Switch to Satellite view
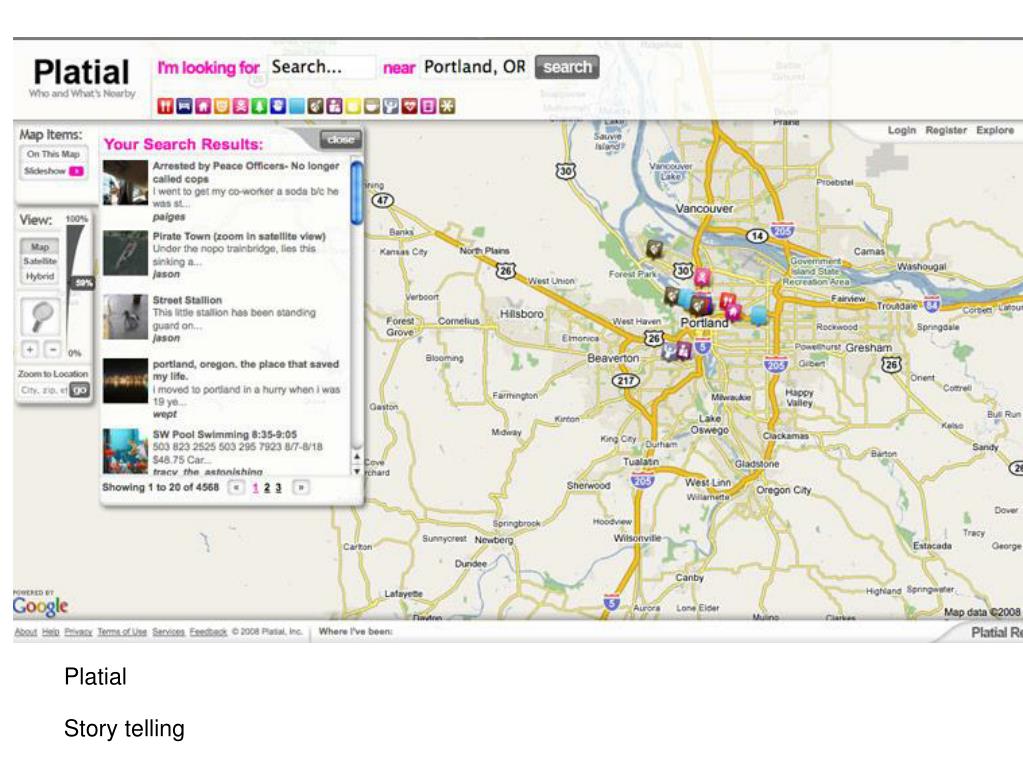1023x767 pixels. click(40, 261)
